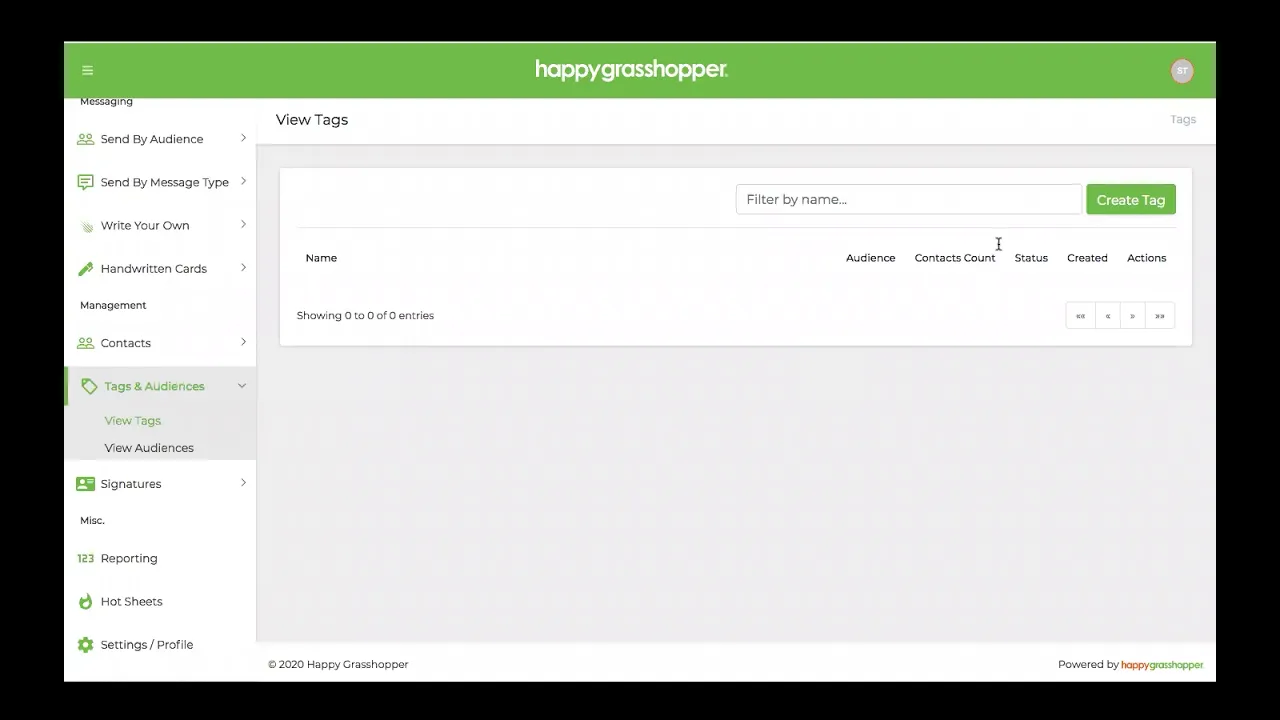Go to the next page of results
The height and width of the screenshot is (720, 1280).
pos(1132,316)
